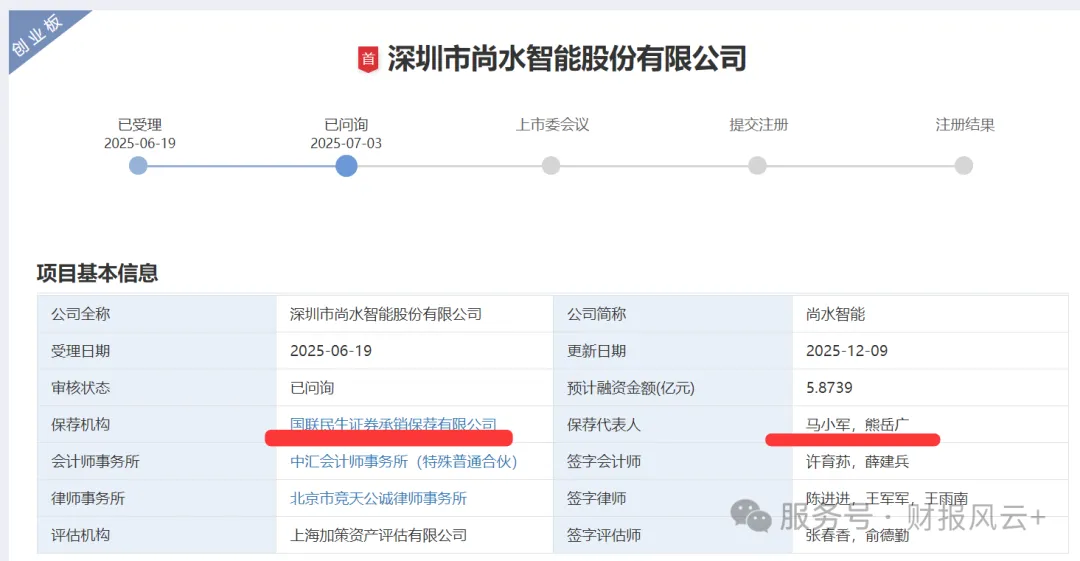Click the page title 深圳市尚水智能股份有限公司
The image size is (1080, 561).
pos(567,59)
